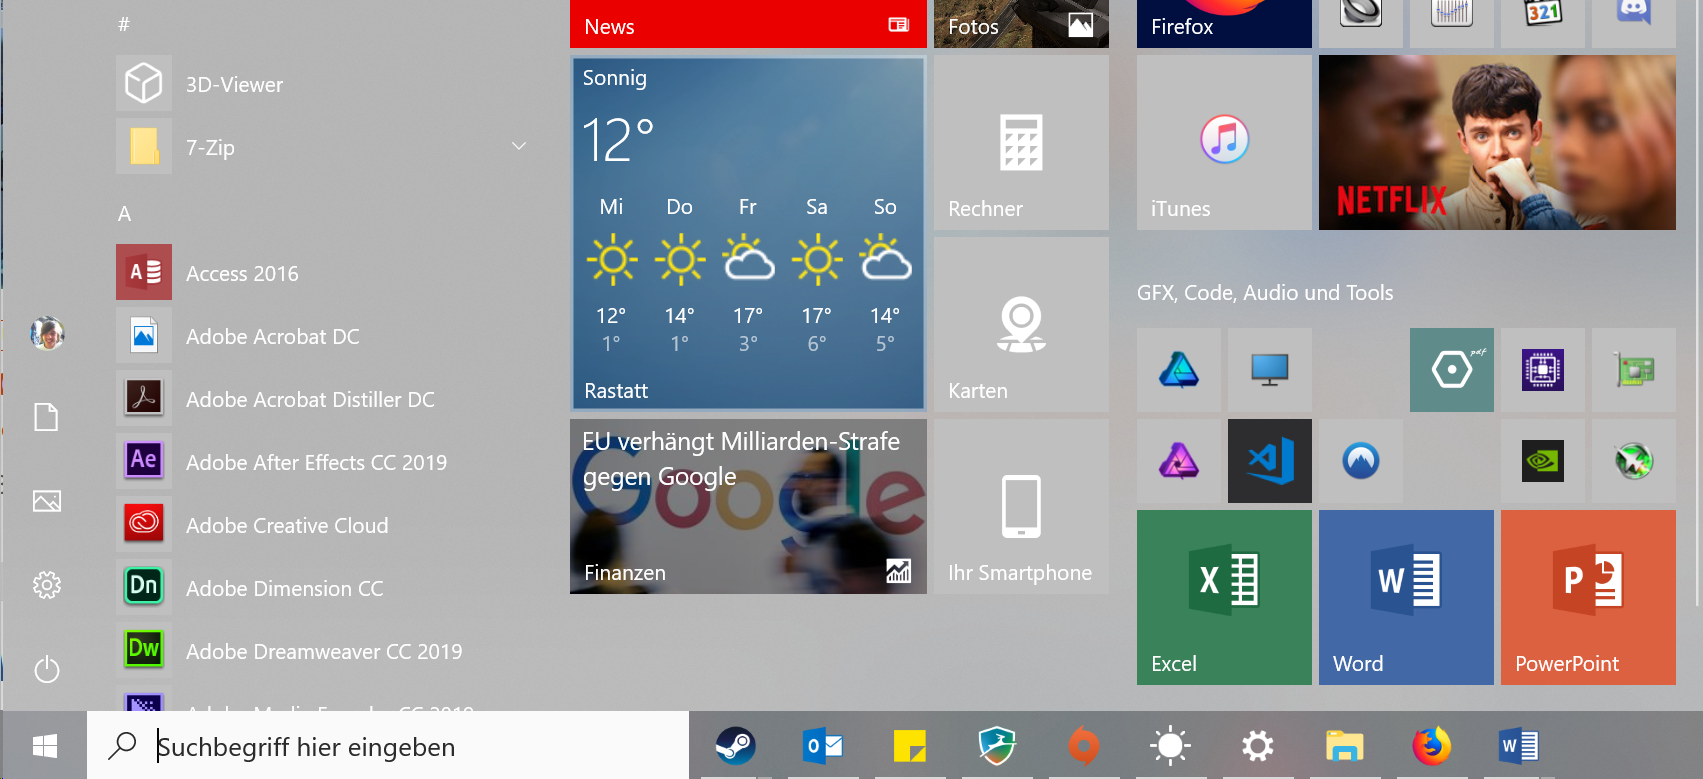Launch PowerPoint from the orange tile

(x=1588, y=597)
